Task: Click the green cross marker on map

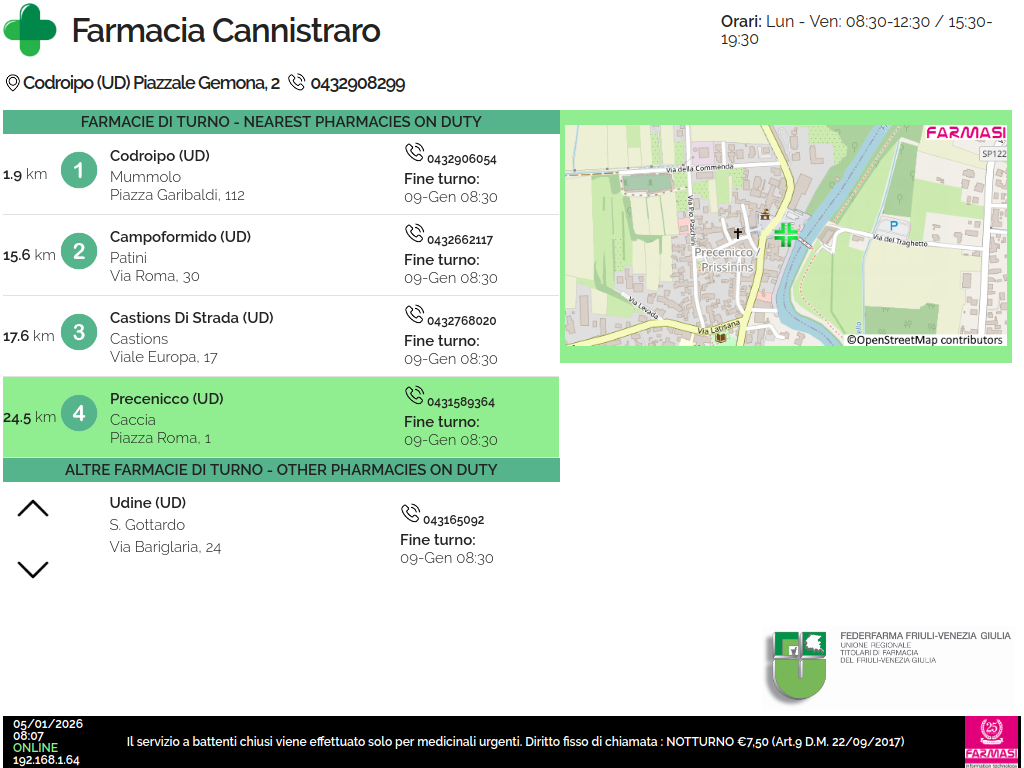Action: point(786,235)
